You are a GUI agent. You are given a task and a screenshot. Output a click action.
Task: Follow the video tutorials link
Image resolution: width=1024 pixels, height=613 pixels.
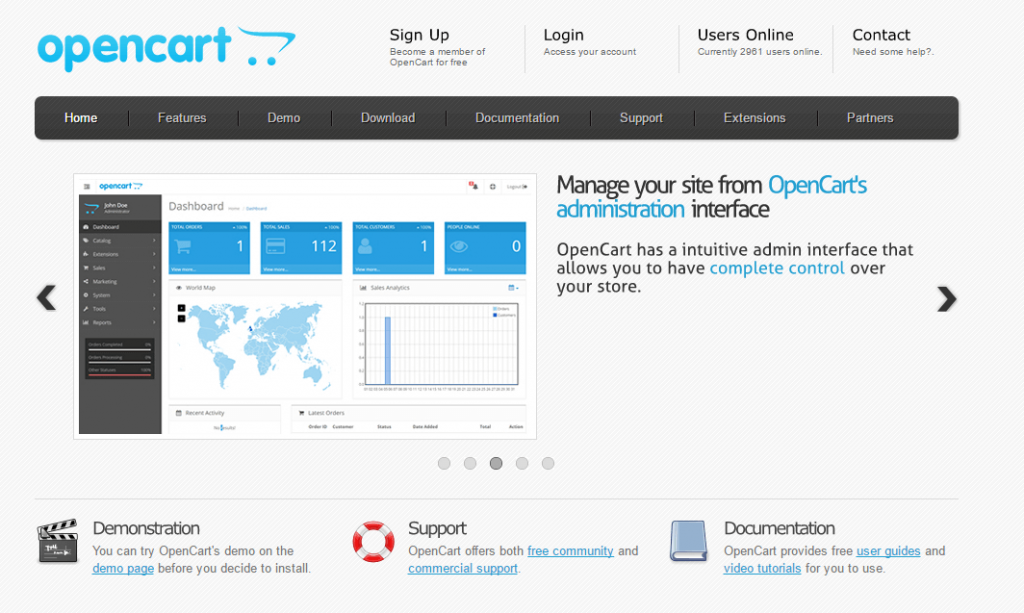[762, 568]
